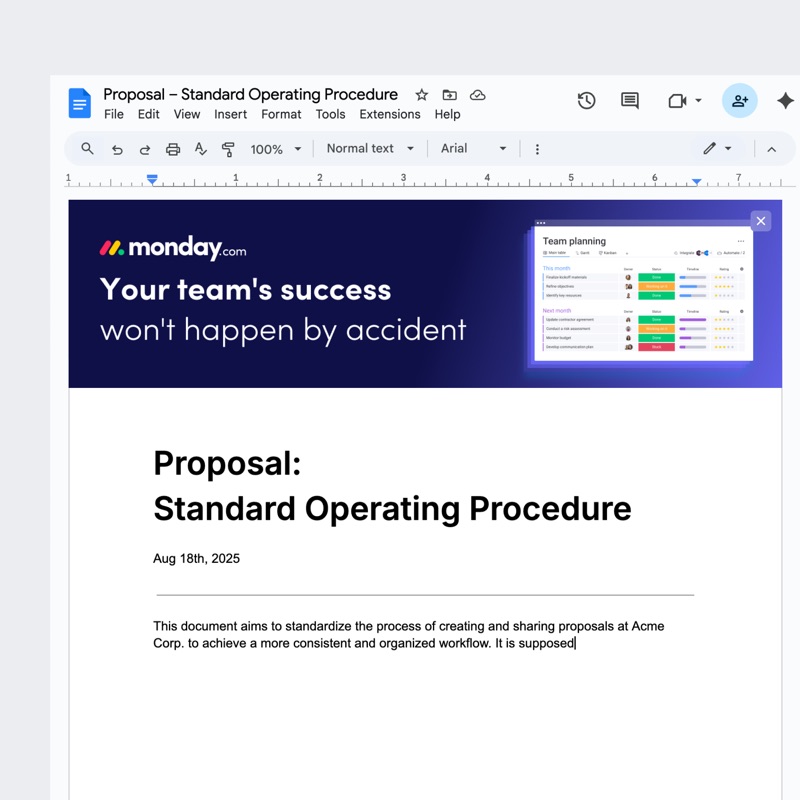Open the Arial font dropdown
Viewport: 800px width, 800px height.
pyautogui.click(x=473, y=148)
